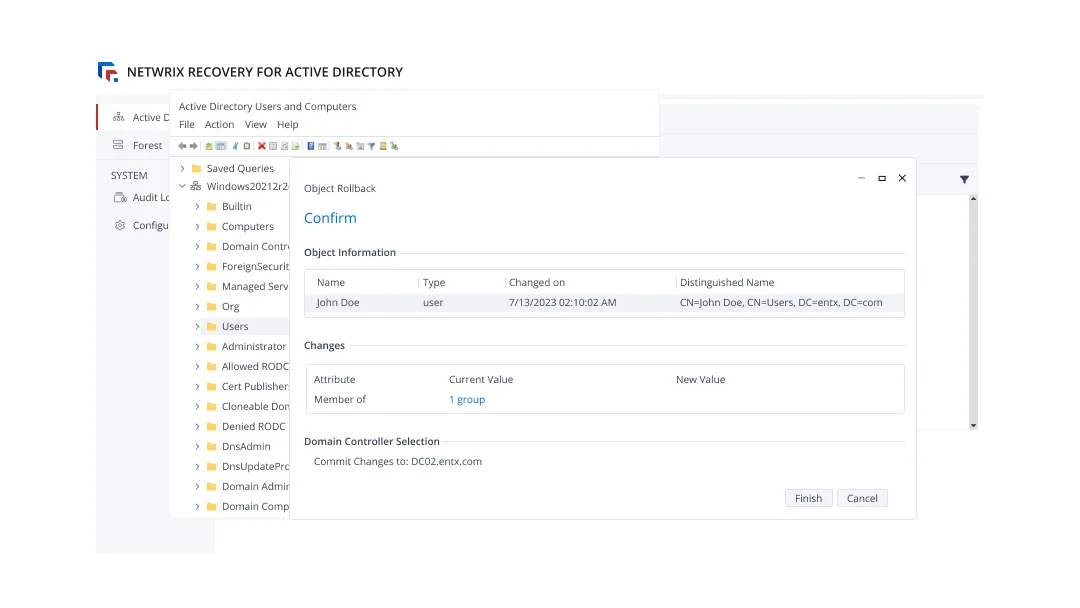Screen dimensions: 1080x608
Task: Expand the Computers folder
Action: point(197,227)
